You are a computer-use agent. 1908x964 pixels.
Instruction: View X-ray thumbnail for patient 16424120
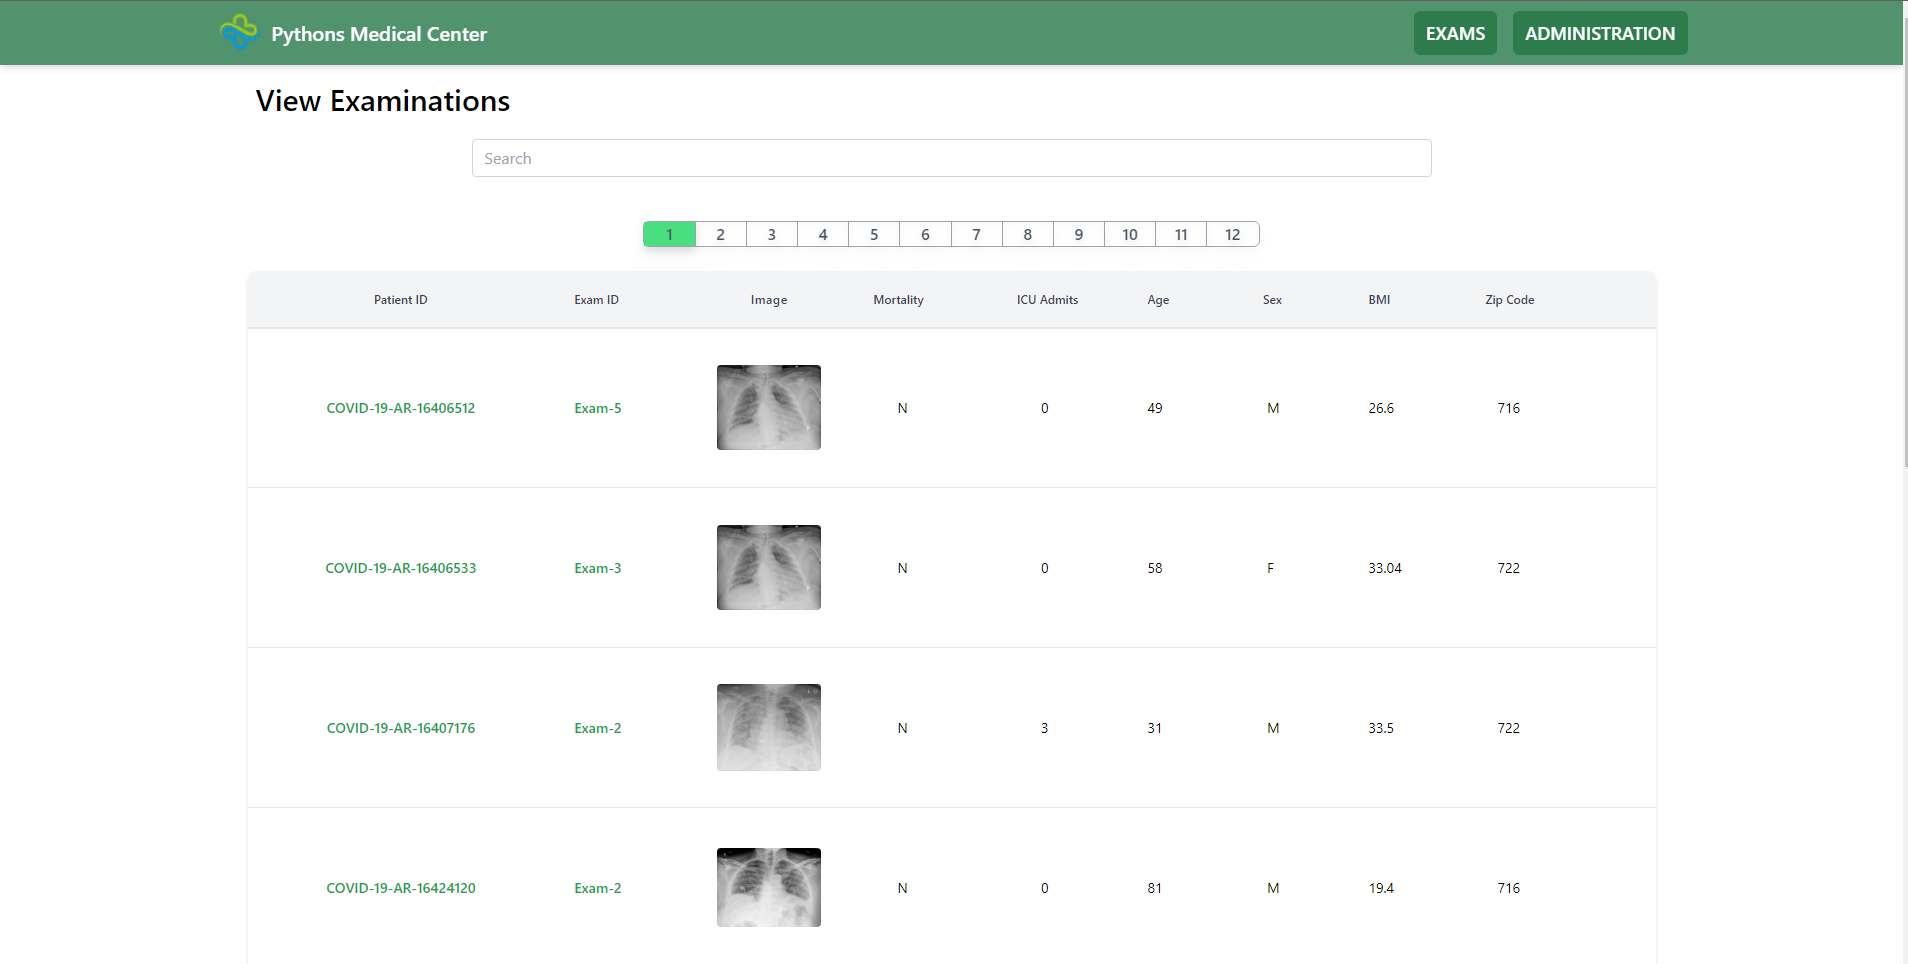click(768, 887)
